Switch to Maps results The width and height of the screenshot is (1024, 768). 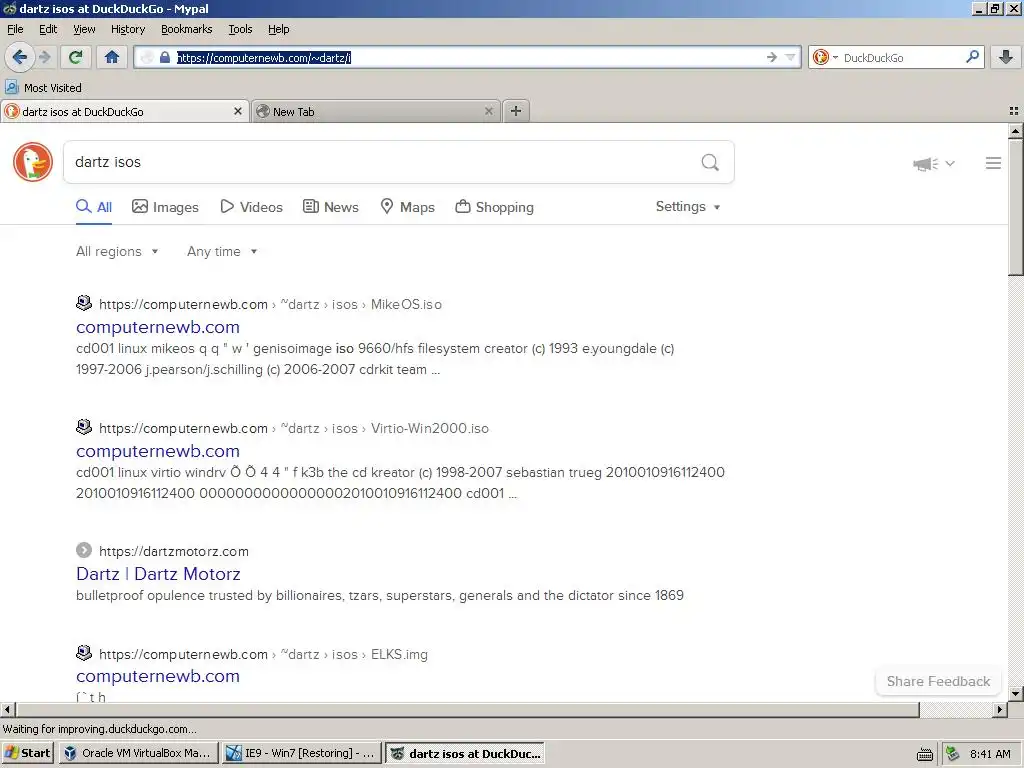[408, 207]
